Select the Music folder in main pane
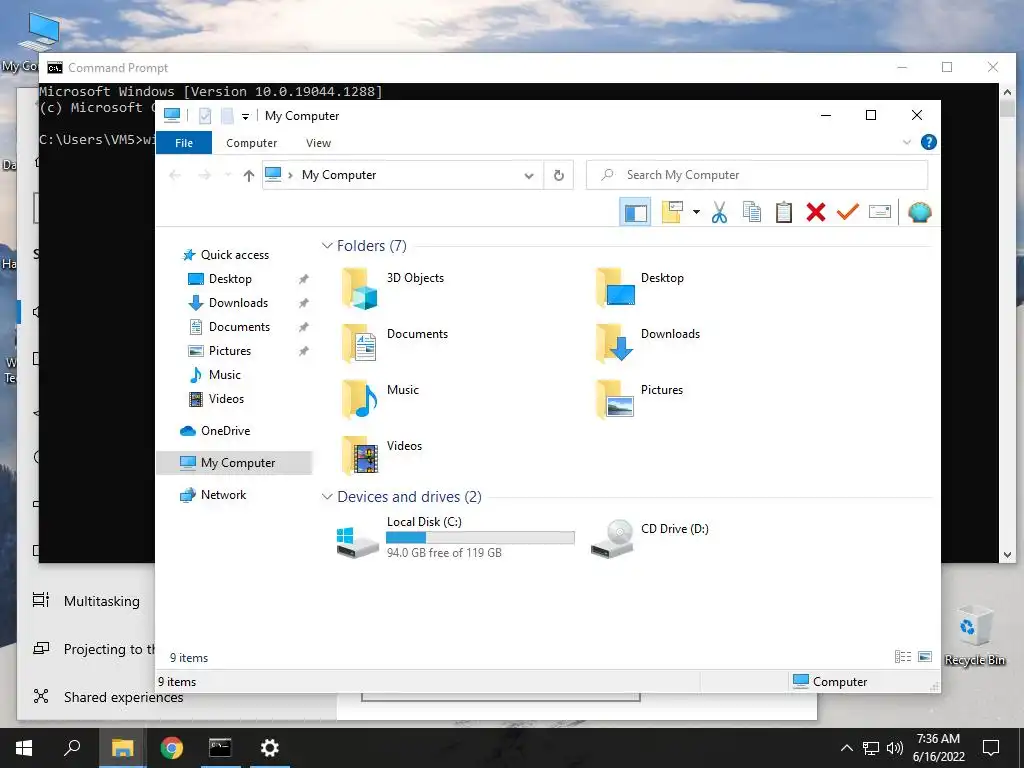This screenshot has height=768, width=1024. [379, 400]
